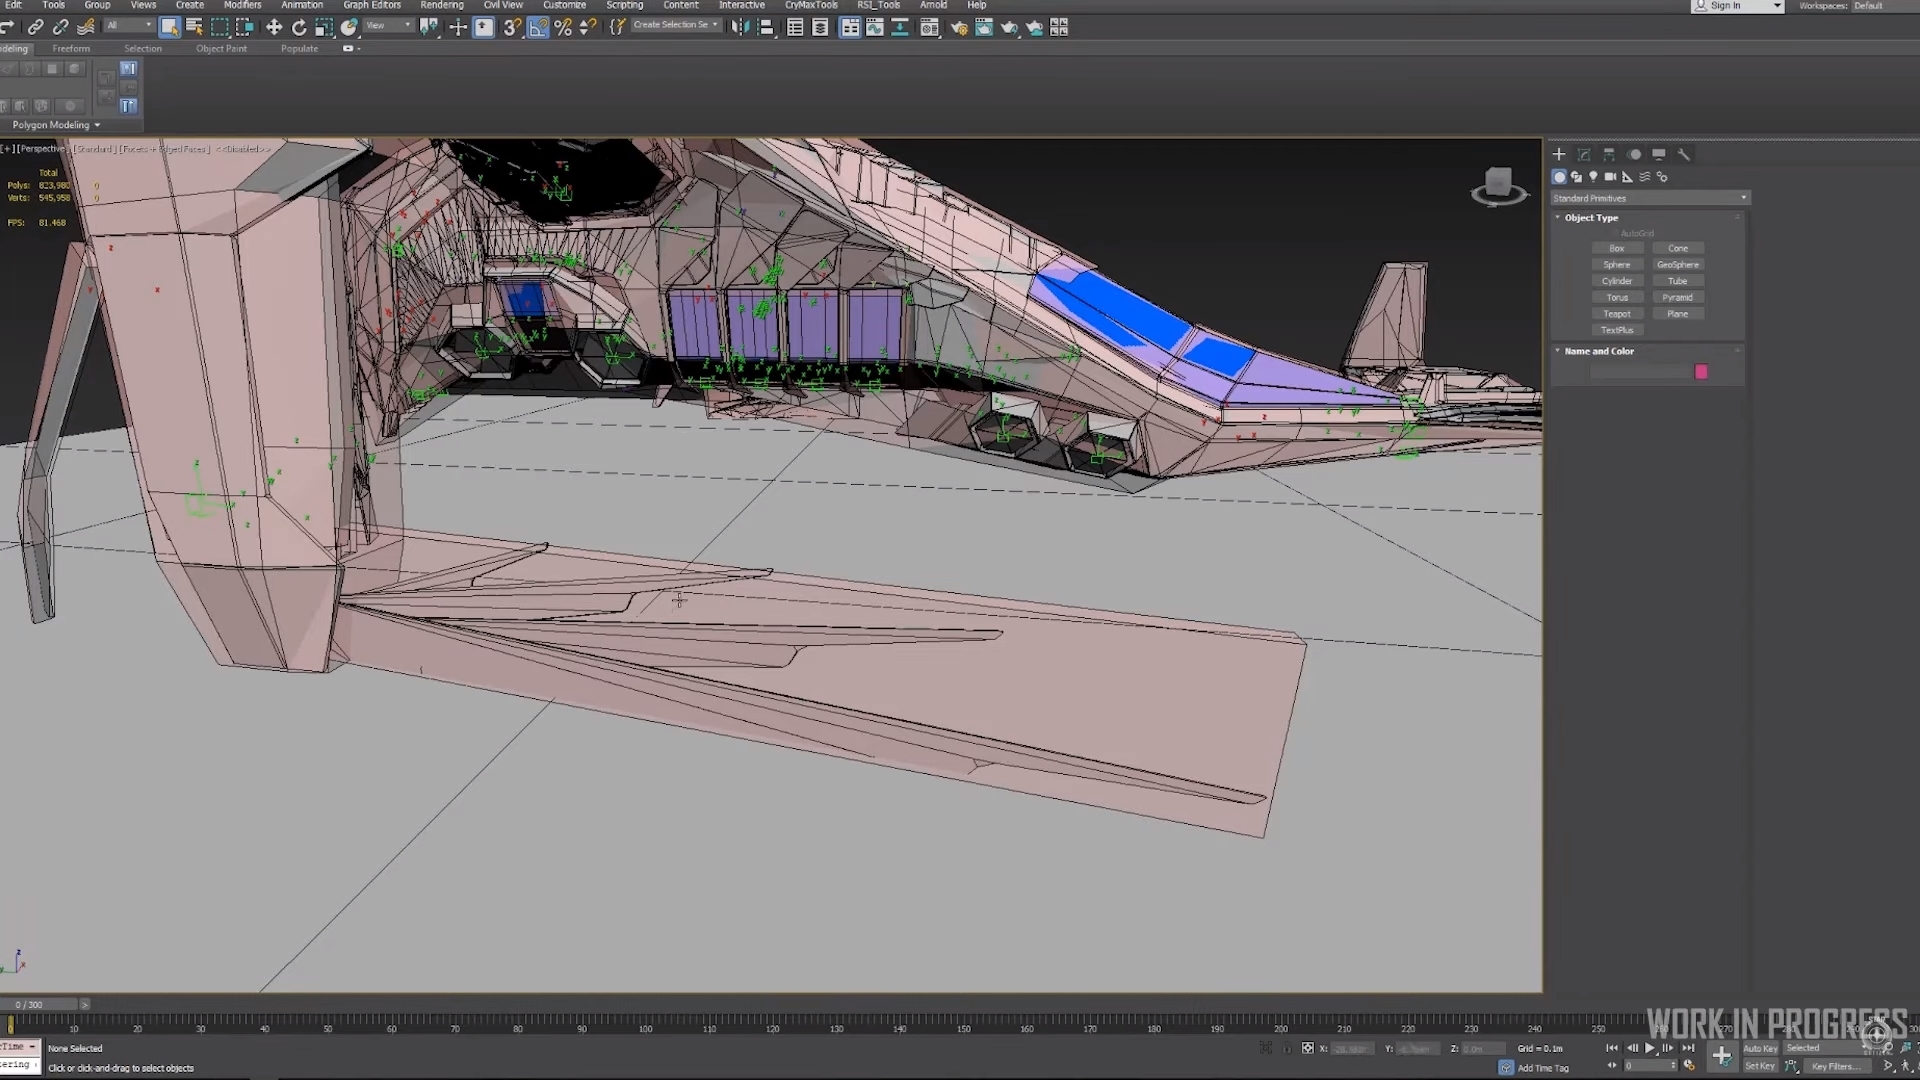Expand the Polygon Modeling dropdown
1920x1080 pixels.
[x=57, y=125]
